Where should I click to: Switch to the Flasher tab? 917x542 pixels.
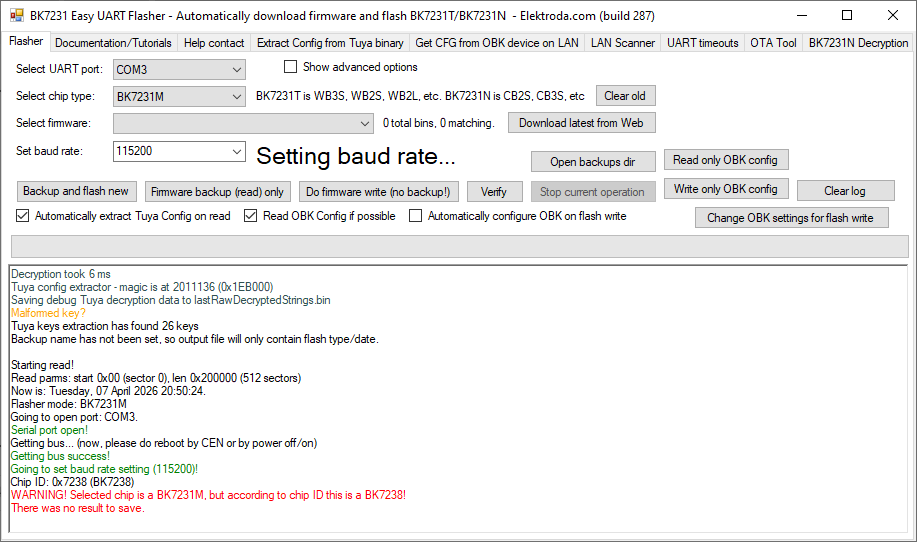pyautogui.click(x=26, y=42)
